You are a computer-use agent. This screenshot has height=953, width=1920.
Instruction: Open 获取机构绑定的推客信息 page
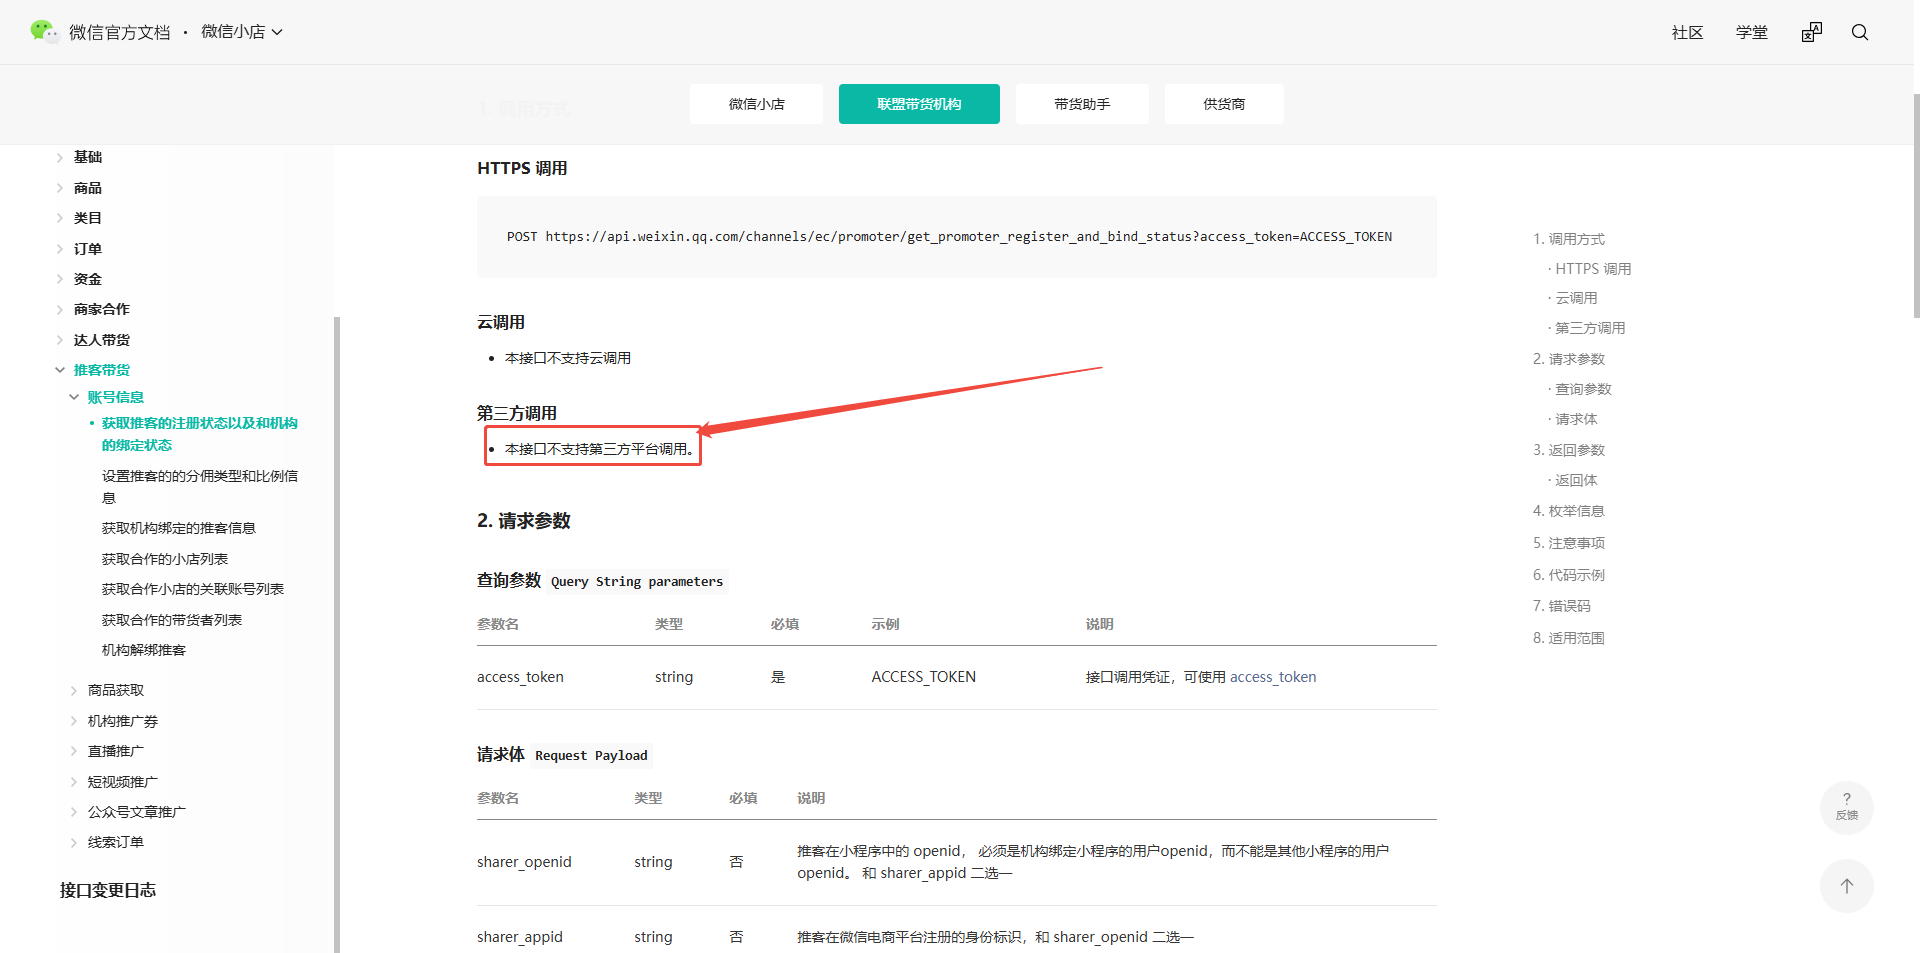(179, 528)
